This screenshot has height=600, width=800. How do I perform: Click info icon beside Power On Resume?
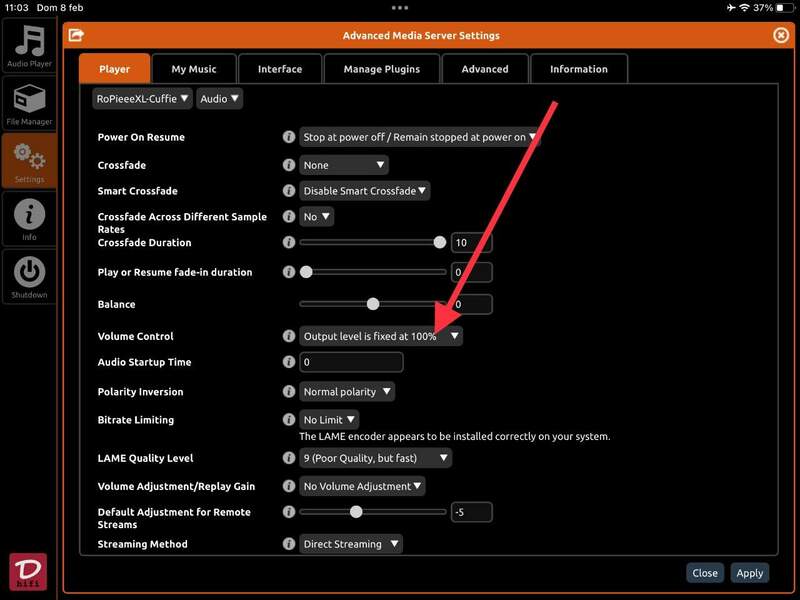[288, 137]
